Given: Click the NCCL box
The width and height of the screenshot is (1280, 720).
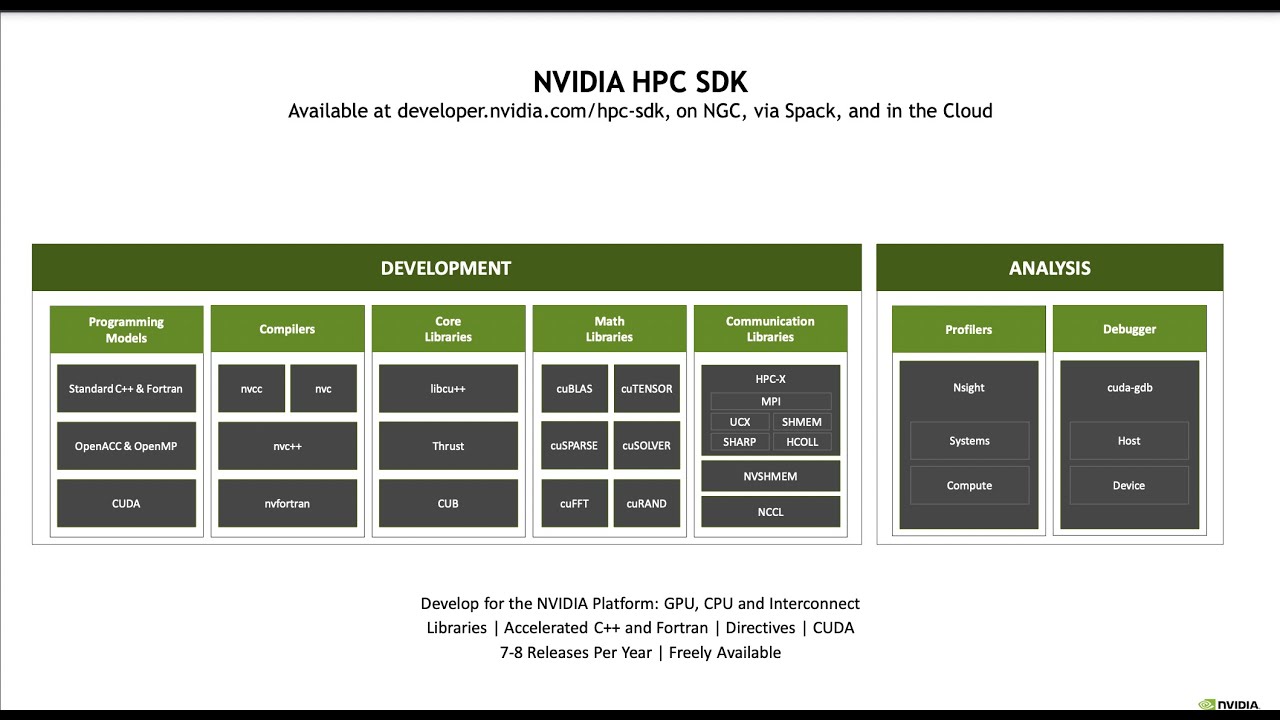Looking at the screenshot, I should click(770, 512).
